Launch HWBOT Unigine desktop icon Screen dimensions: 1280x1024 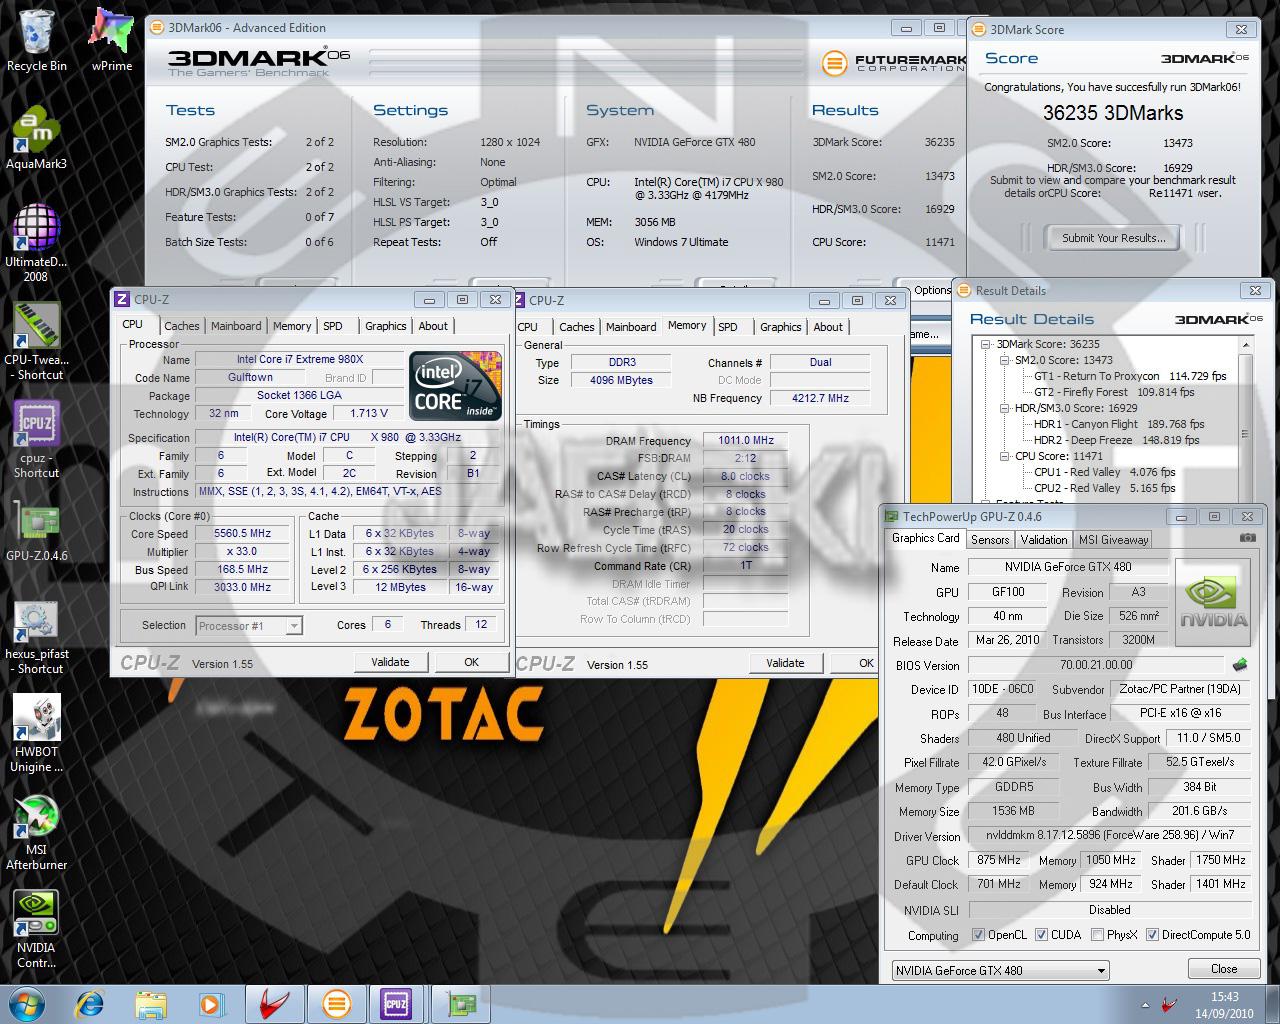[37, 734]
